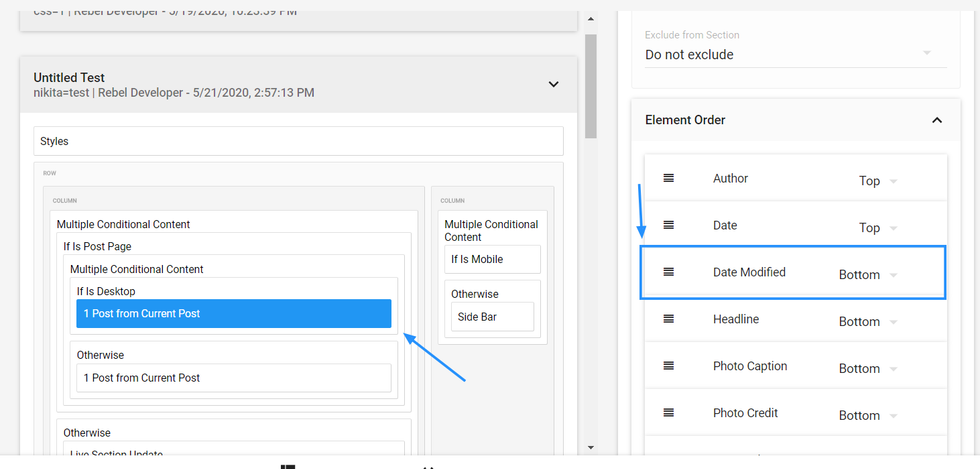Screen dimensions: 980x469
Task: Open Photo Caption position dropdown
Action: point(868,369)
